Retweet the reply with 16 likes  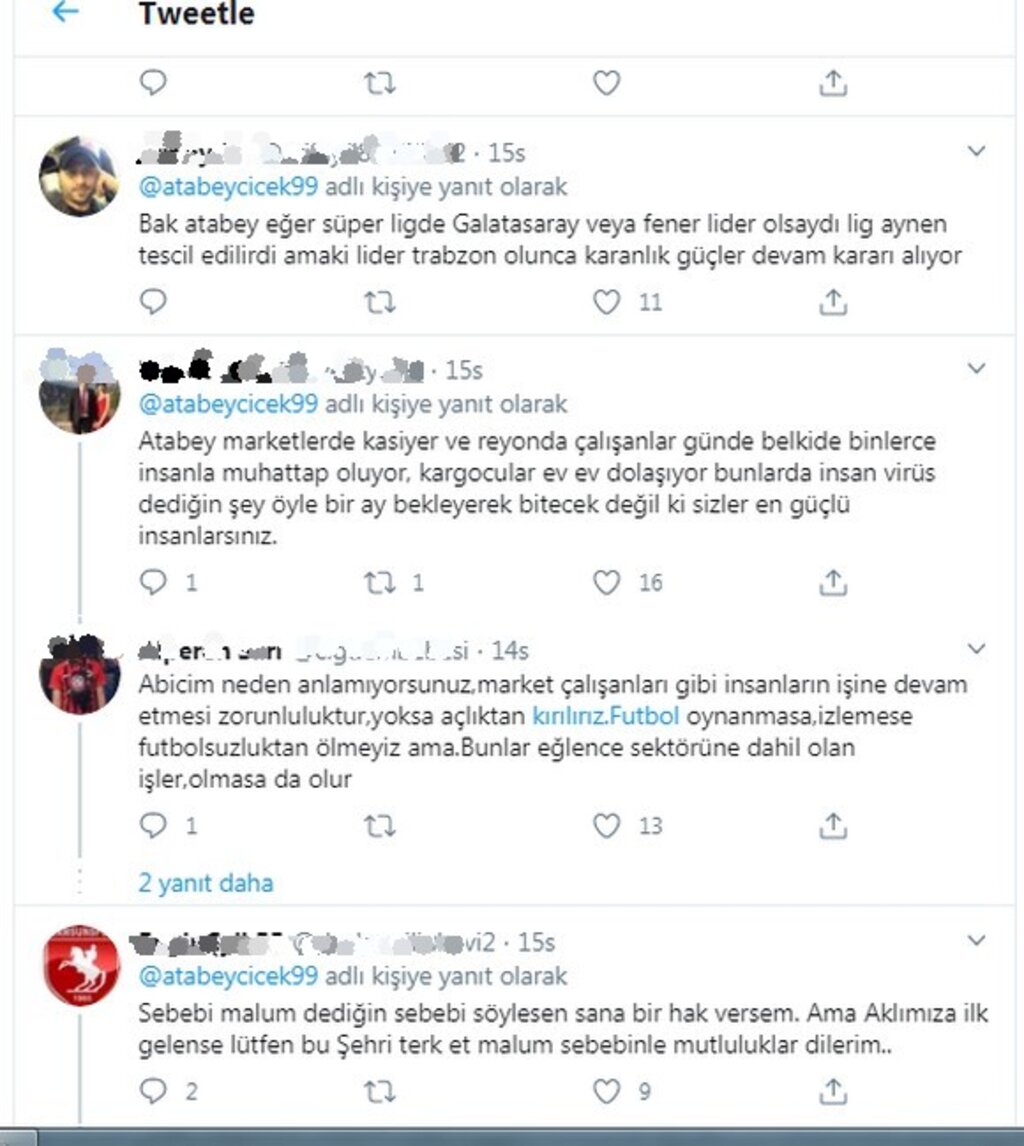click(x=379, y=583)
